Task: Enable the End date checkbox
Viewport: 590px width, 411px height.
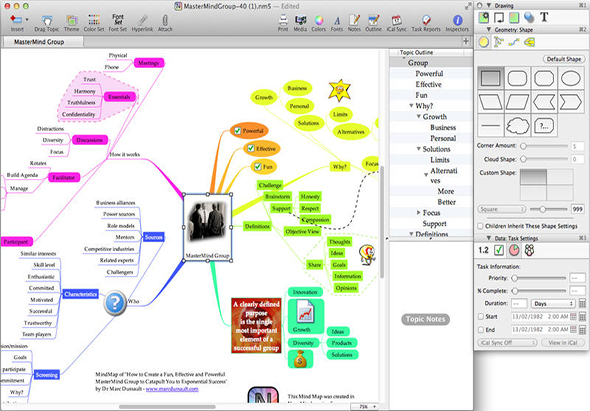Action: (481, 330)
